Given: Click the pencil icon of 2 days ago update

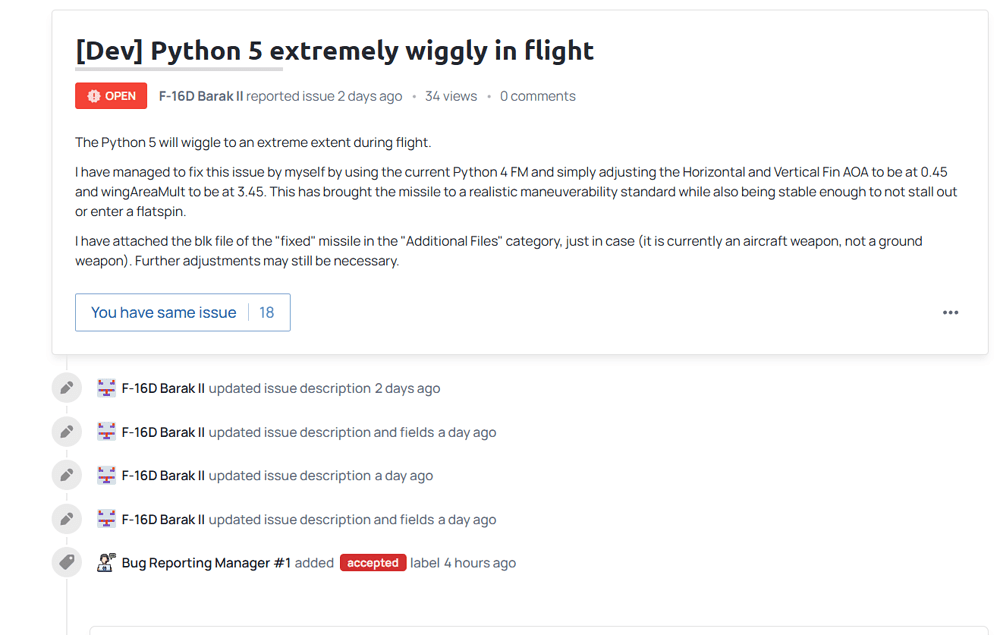Looking at the screenshot, I should click(67, 388).
